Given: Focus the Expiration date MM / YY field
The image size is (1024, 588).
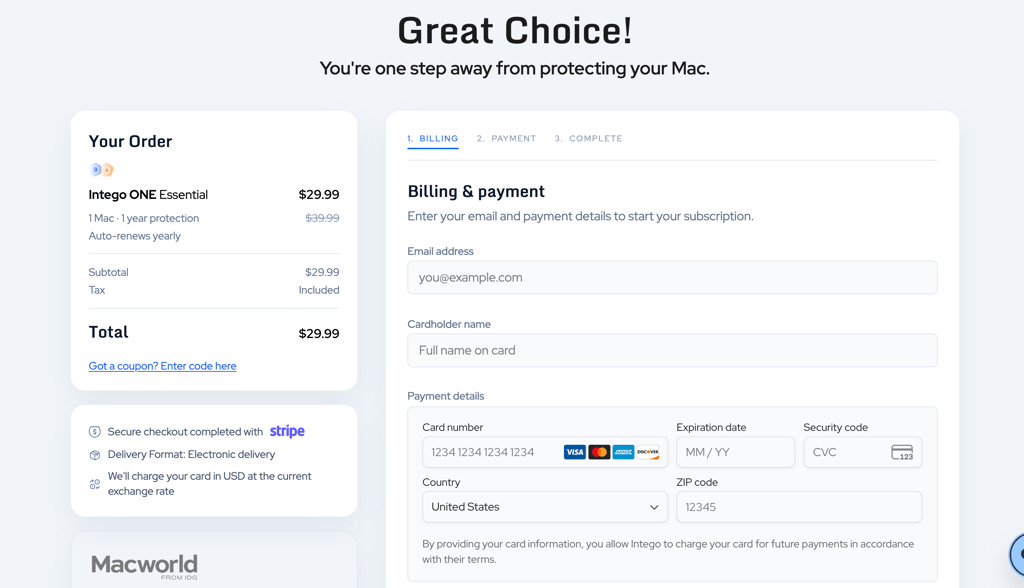Looking at the screenshot, I should tap(735, 452).
